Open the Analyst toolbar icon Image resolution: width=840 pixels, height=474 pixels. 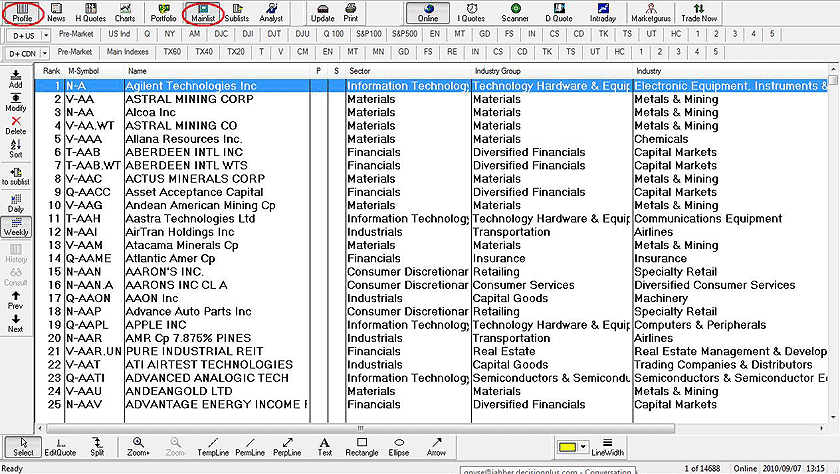click(x=271, y=12)
